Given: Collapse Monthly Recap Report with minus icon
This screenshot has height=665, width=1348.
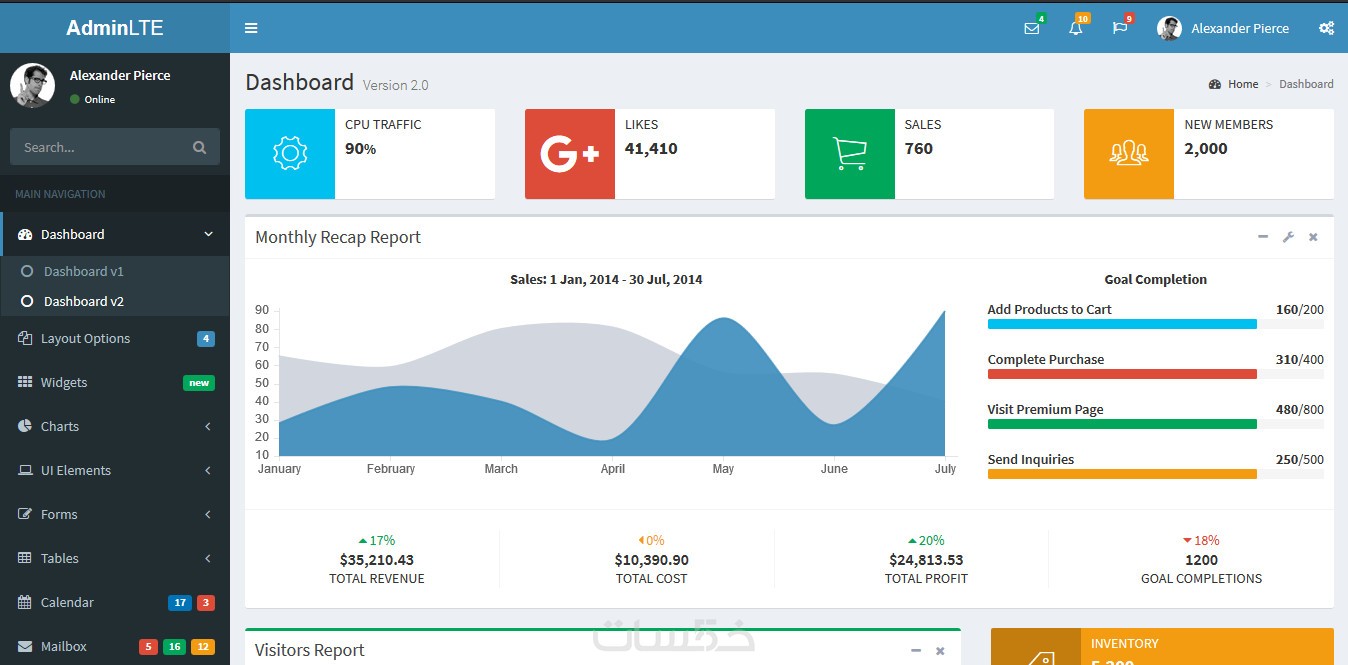Looking at the screenshot, I should point(1263,237).
